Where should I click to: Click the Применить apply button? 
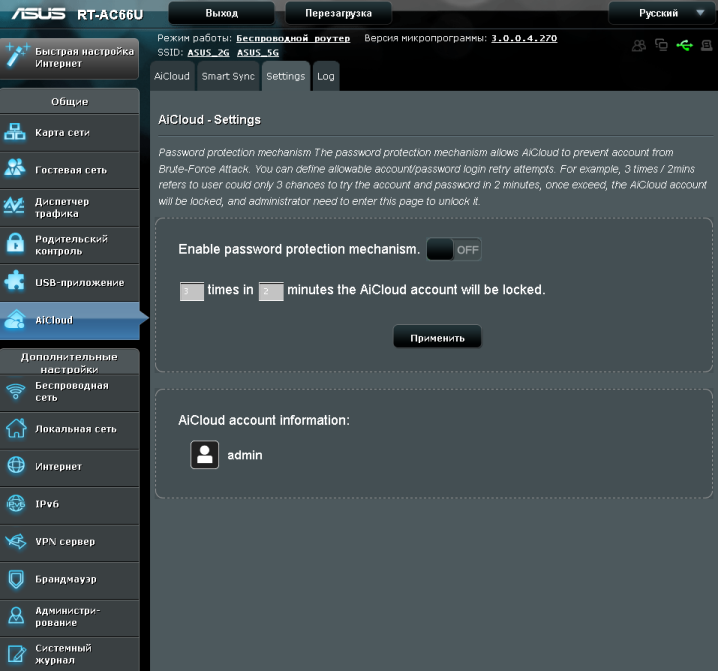[437, 338]
